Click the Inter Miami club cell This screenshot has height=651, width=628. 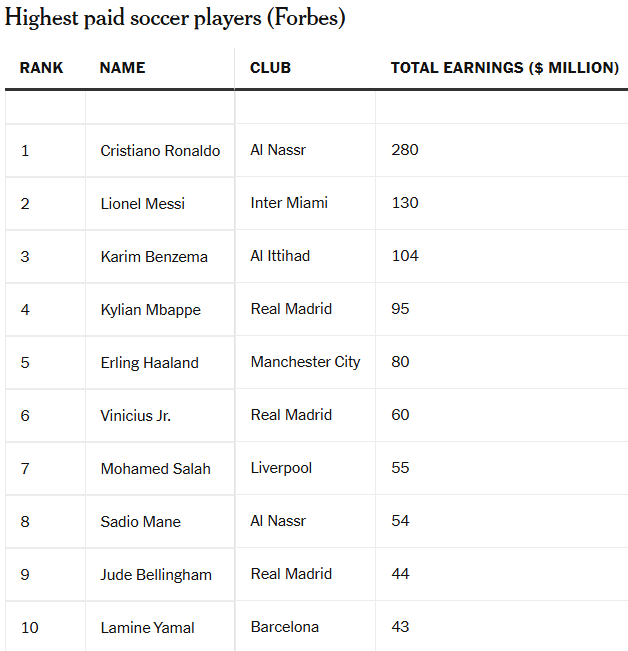point(289,203)
